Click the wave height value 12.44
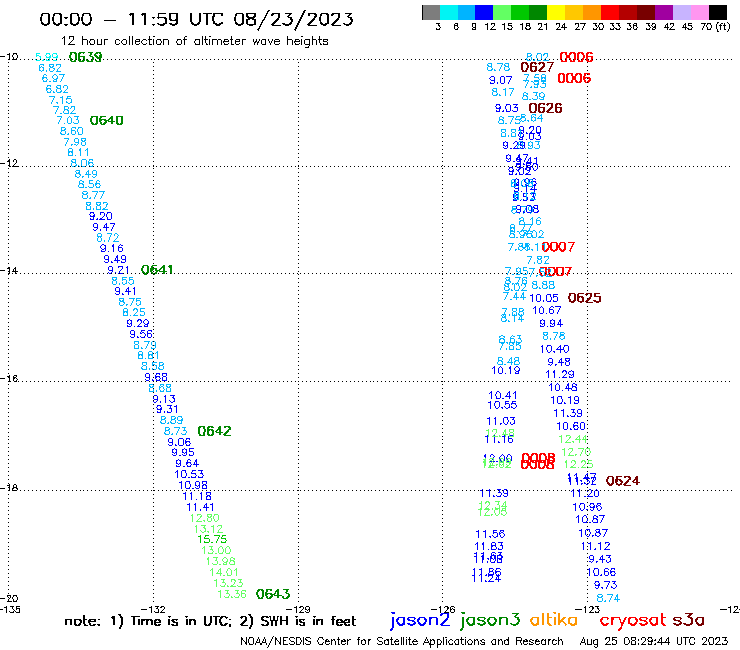The height and width of the screenshot is (650, 740). pos(573,439)
